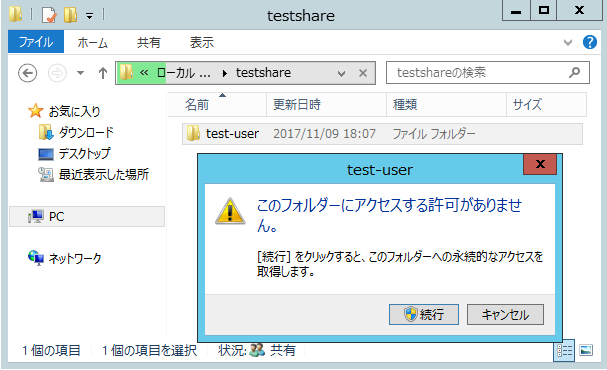
Task: Click the date 2017/11/09 18:07 cell
Action: click(x=324, y=134)
